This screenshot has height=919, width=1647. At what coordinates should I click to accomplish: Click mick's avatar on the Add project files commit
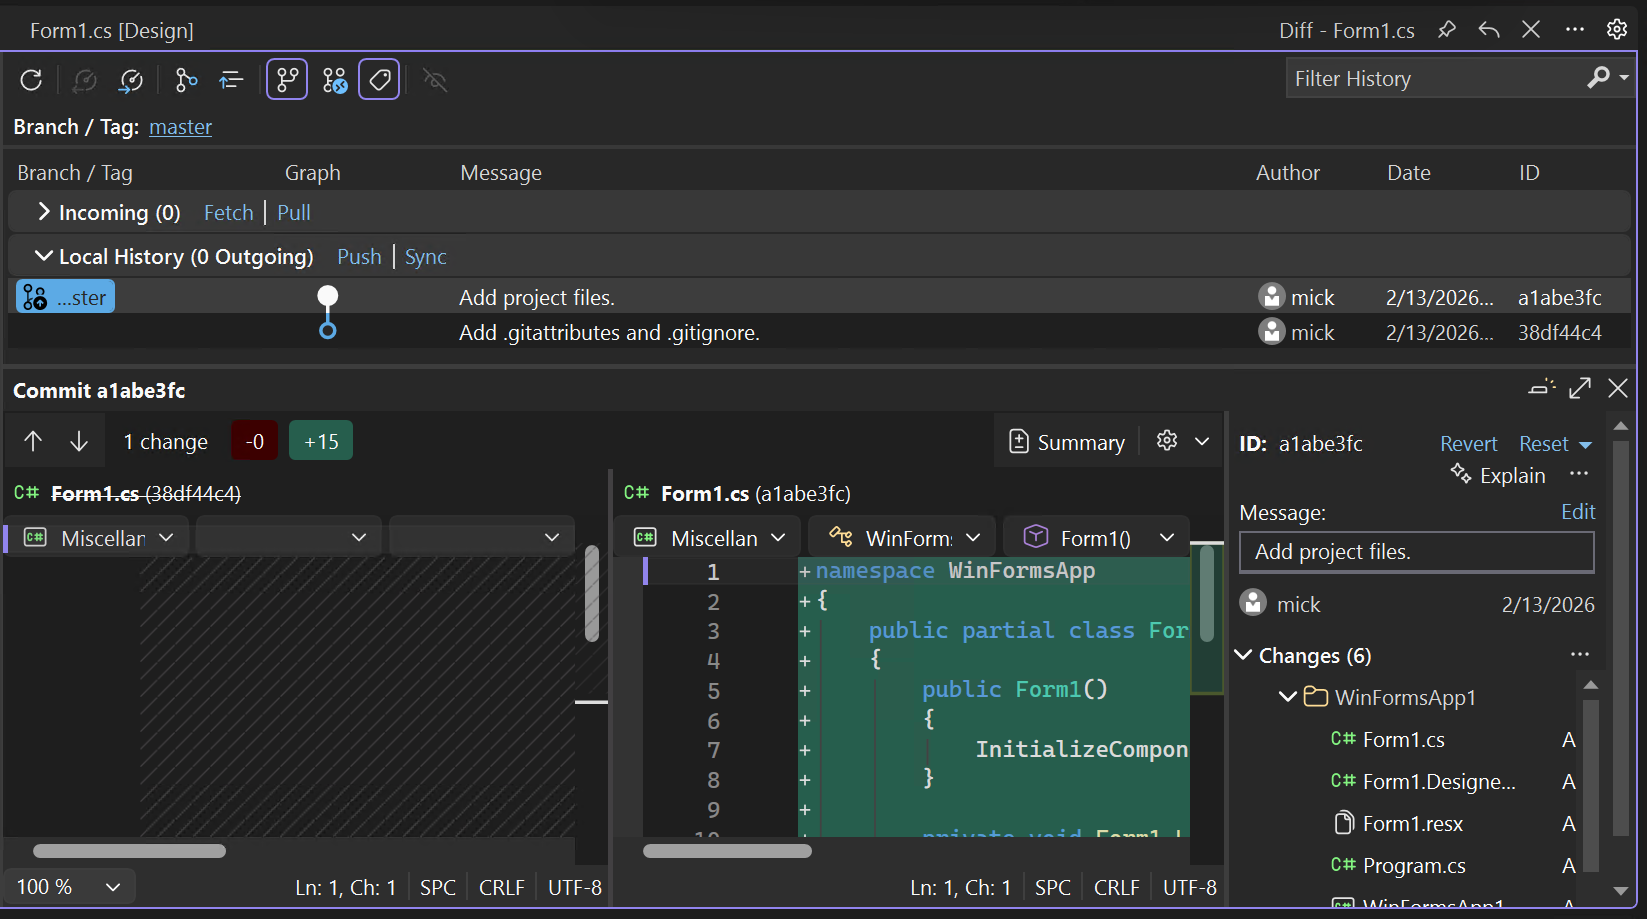(x=1271, y=296)
